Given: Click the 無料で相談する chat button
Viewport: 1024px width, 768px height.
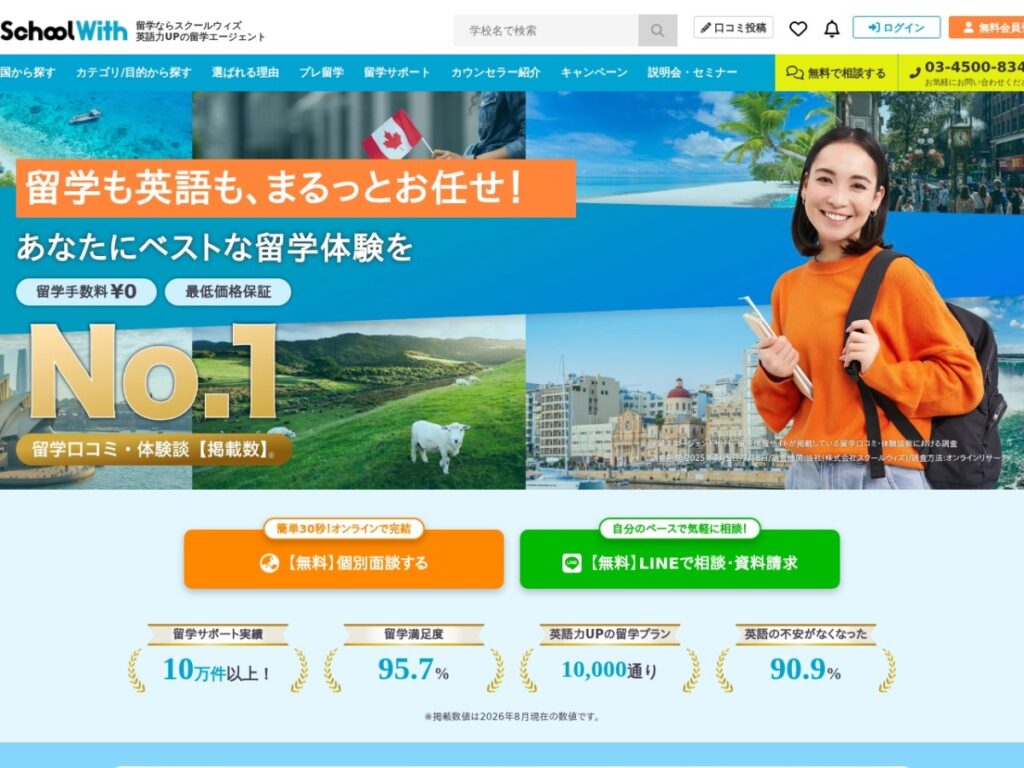Looking at the screenshot, I should pyautogui.click(x=836, y=72).
